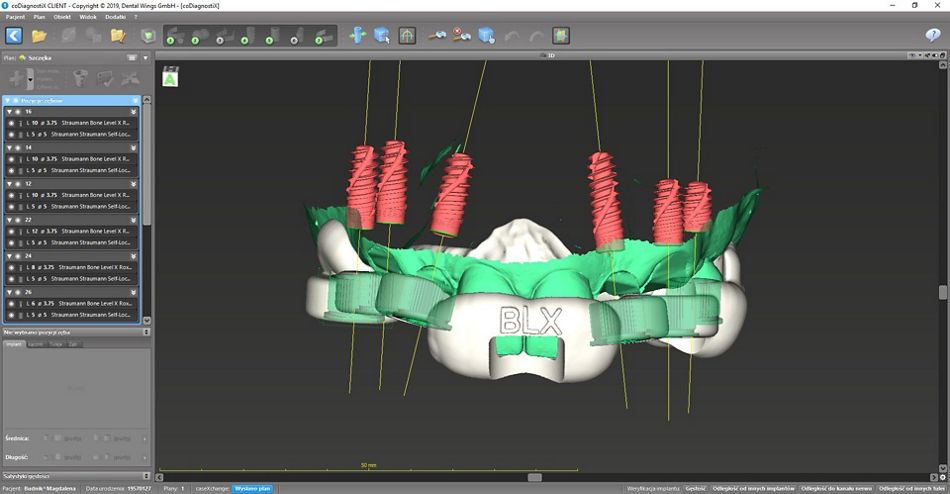Viewport: 950px width, 494px height.
Task: Click Odległość od innych tulei button
Action: [x=912, y=488]
